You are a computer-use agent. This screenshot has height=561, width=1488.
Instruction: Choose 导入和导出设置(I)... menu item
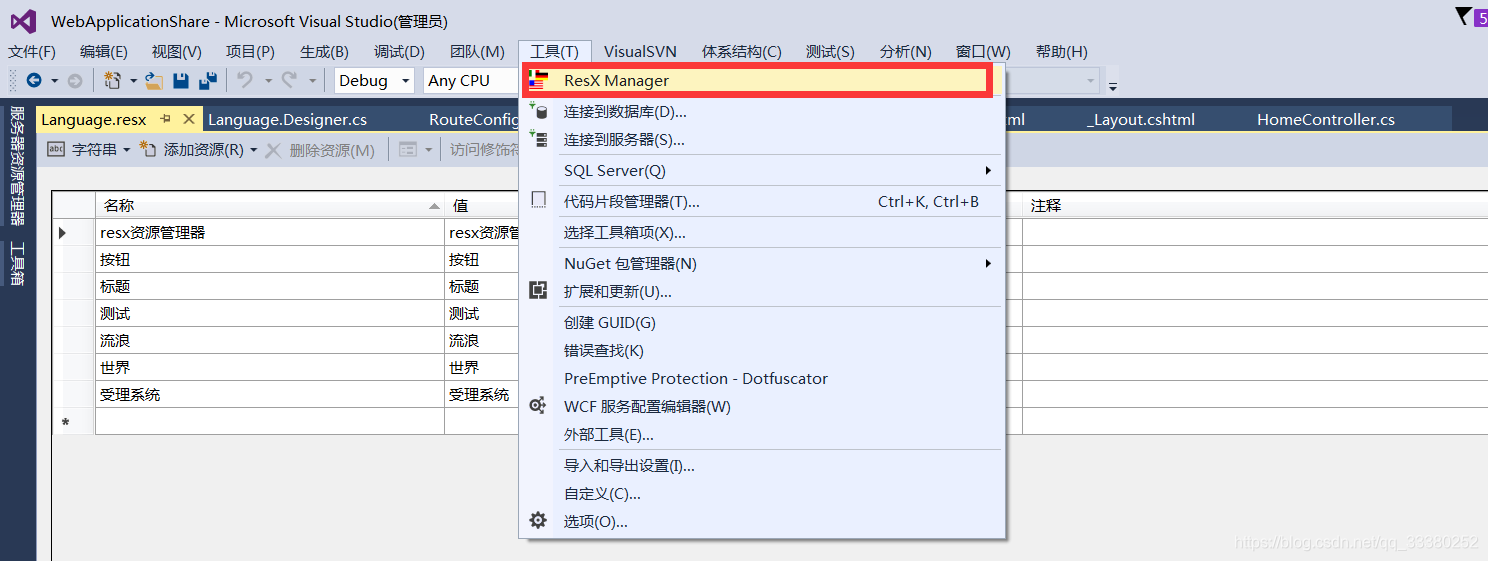pos(762,465)
